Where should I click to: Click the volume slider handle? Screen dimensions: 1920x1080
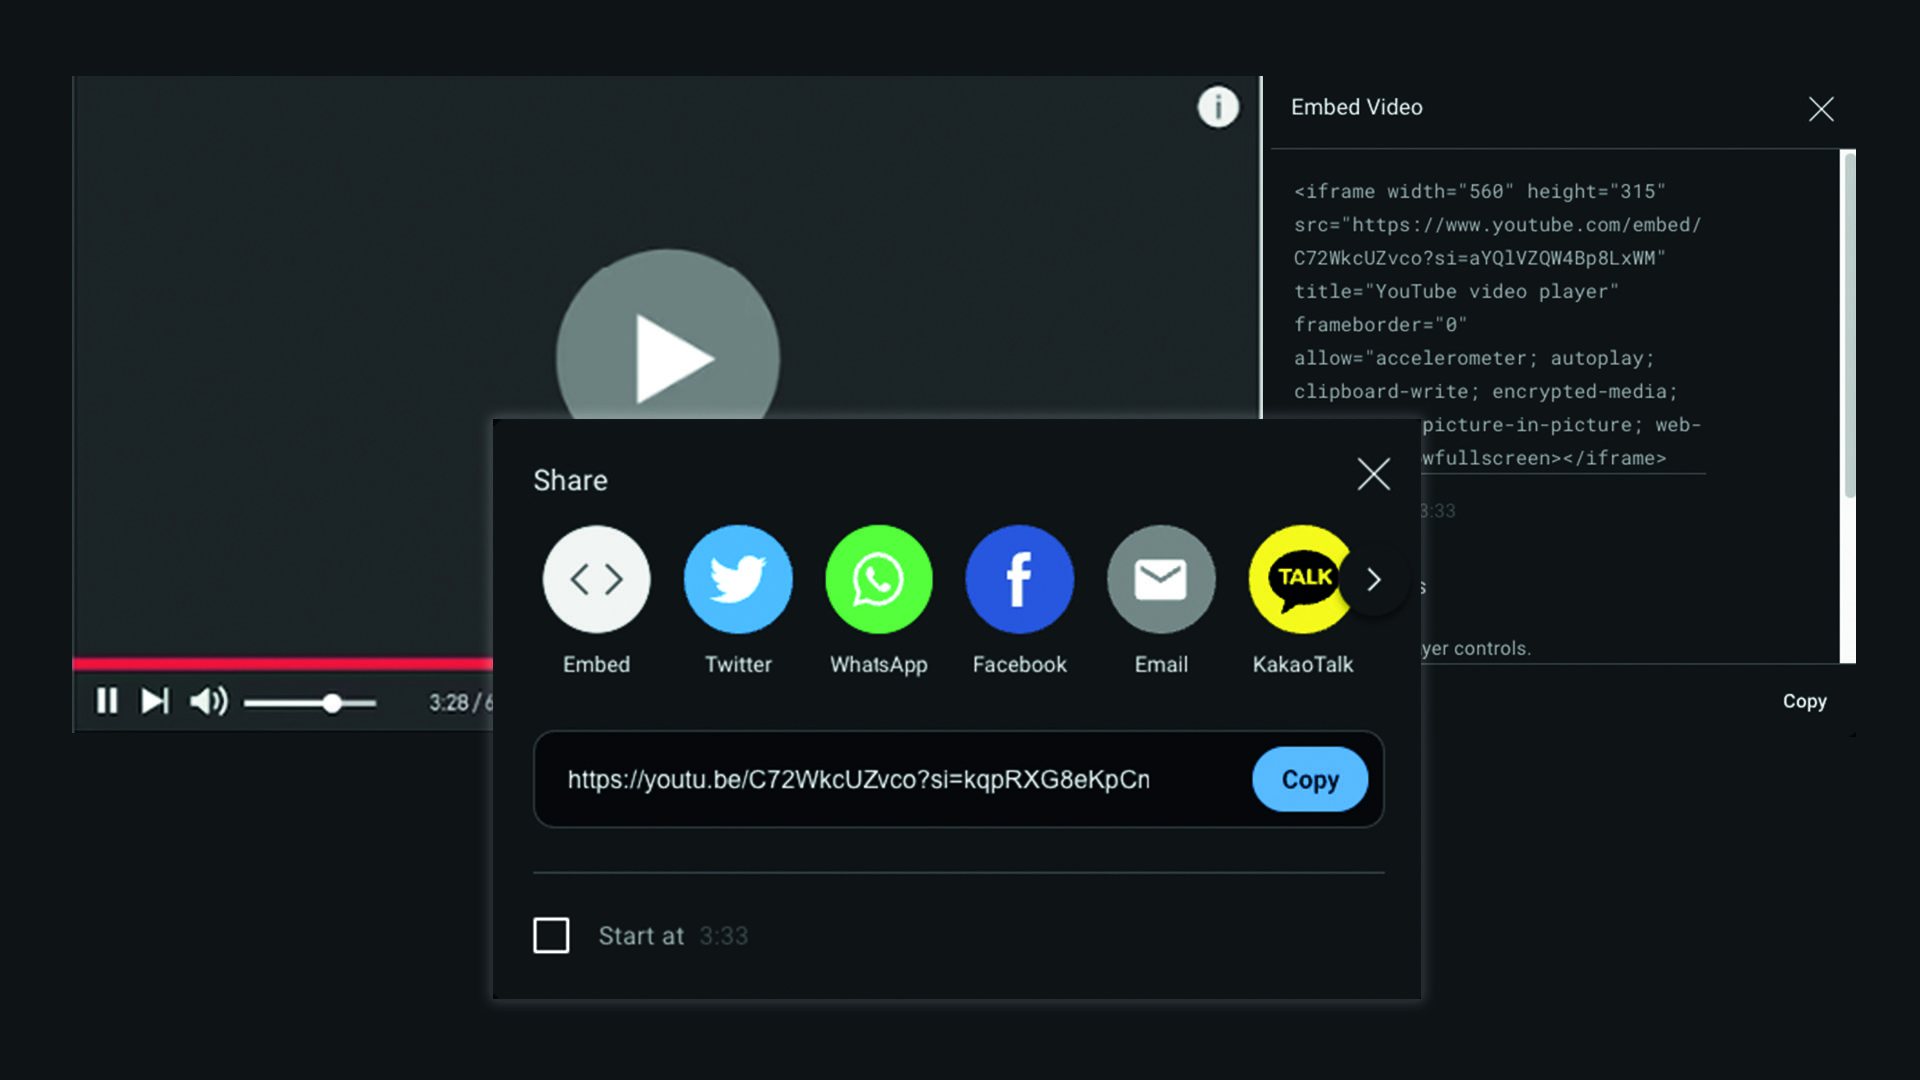pyautogui.click(x=332, y=703)
